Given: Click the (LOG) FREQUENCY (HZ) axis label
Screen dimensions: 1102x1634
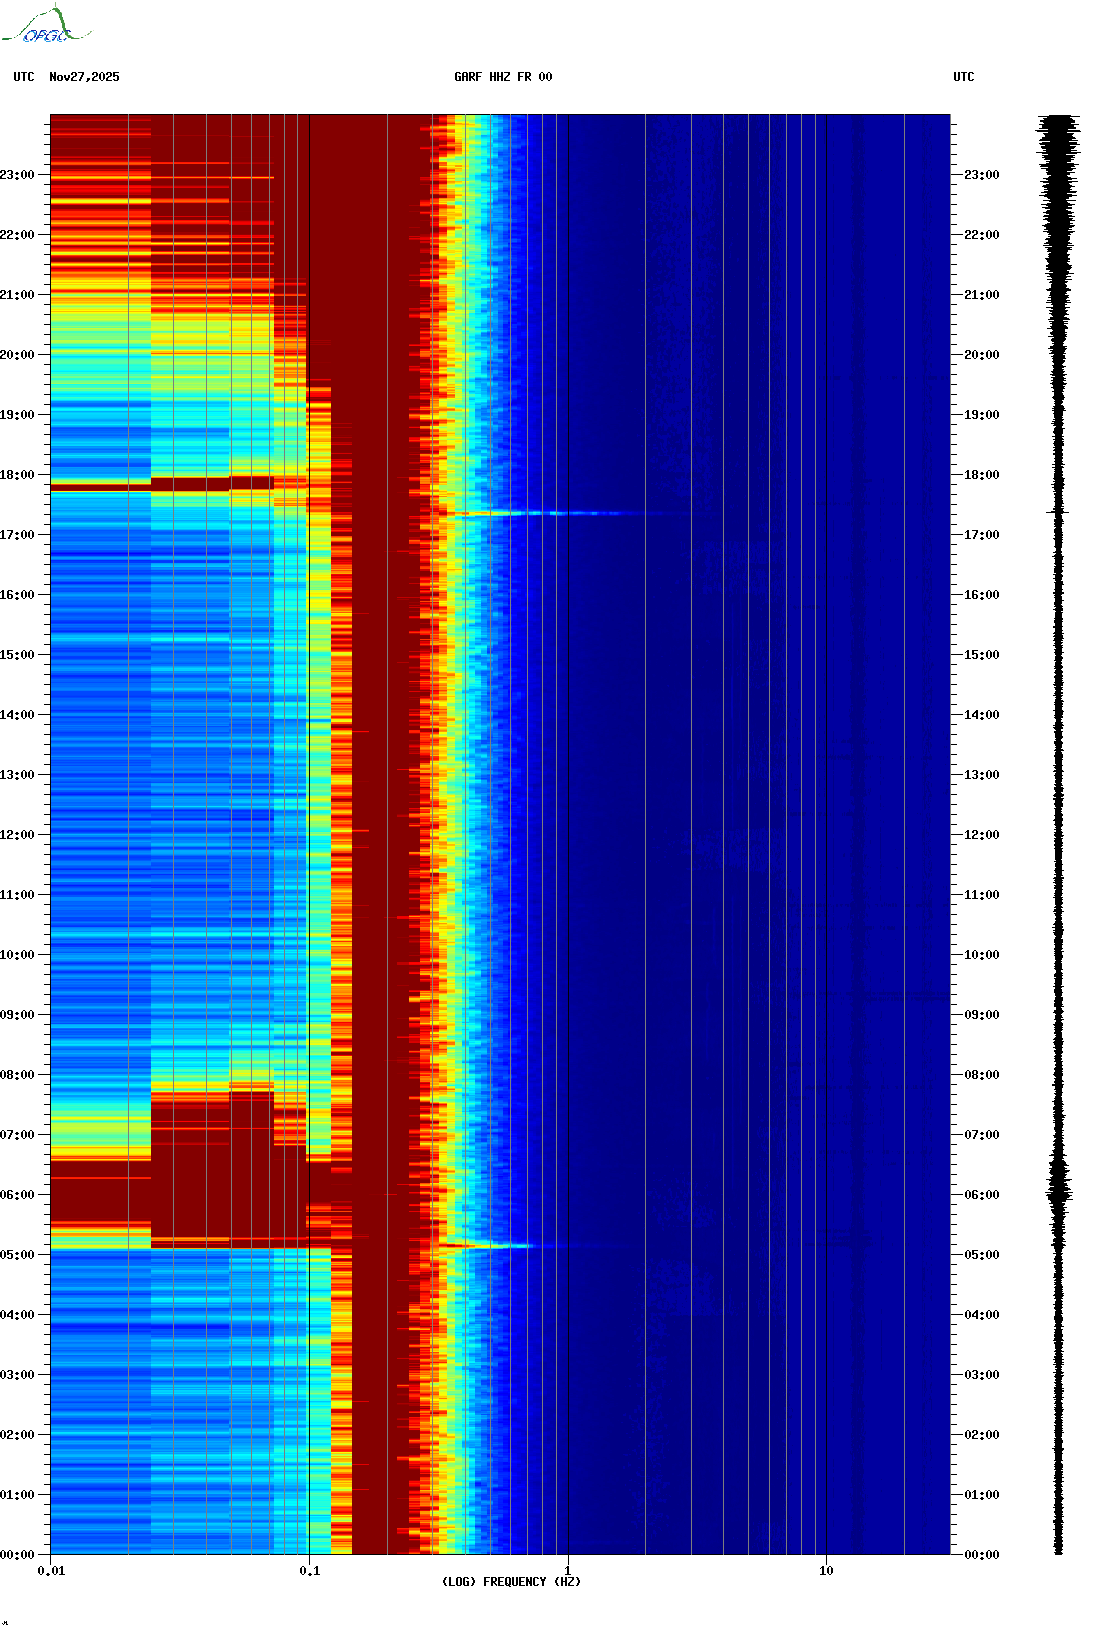Looking at the screenshot, I should 511,1582.
